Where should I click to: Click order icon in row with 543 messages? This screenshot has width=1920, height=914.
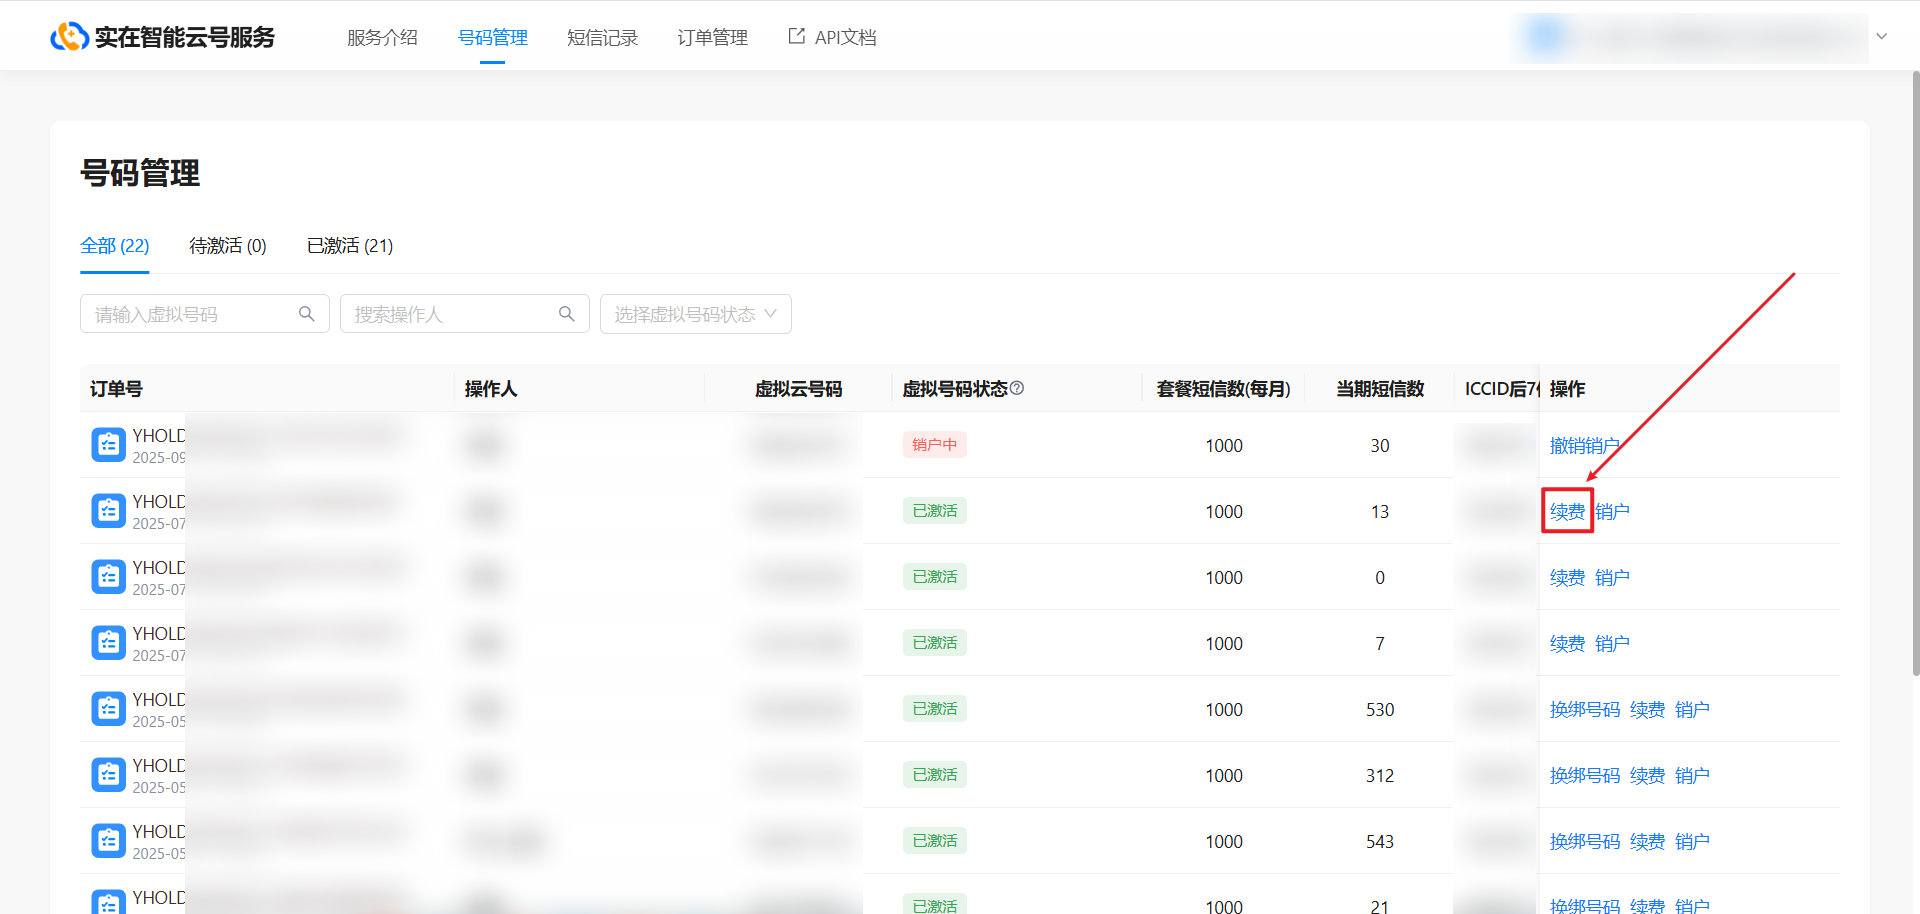[108, 841]
